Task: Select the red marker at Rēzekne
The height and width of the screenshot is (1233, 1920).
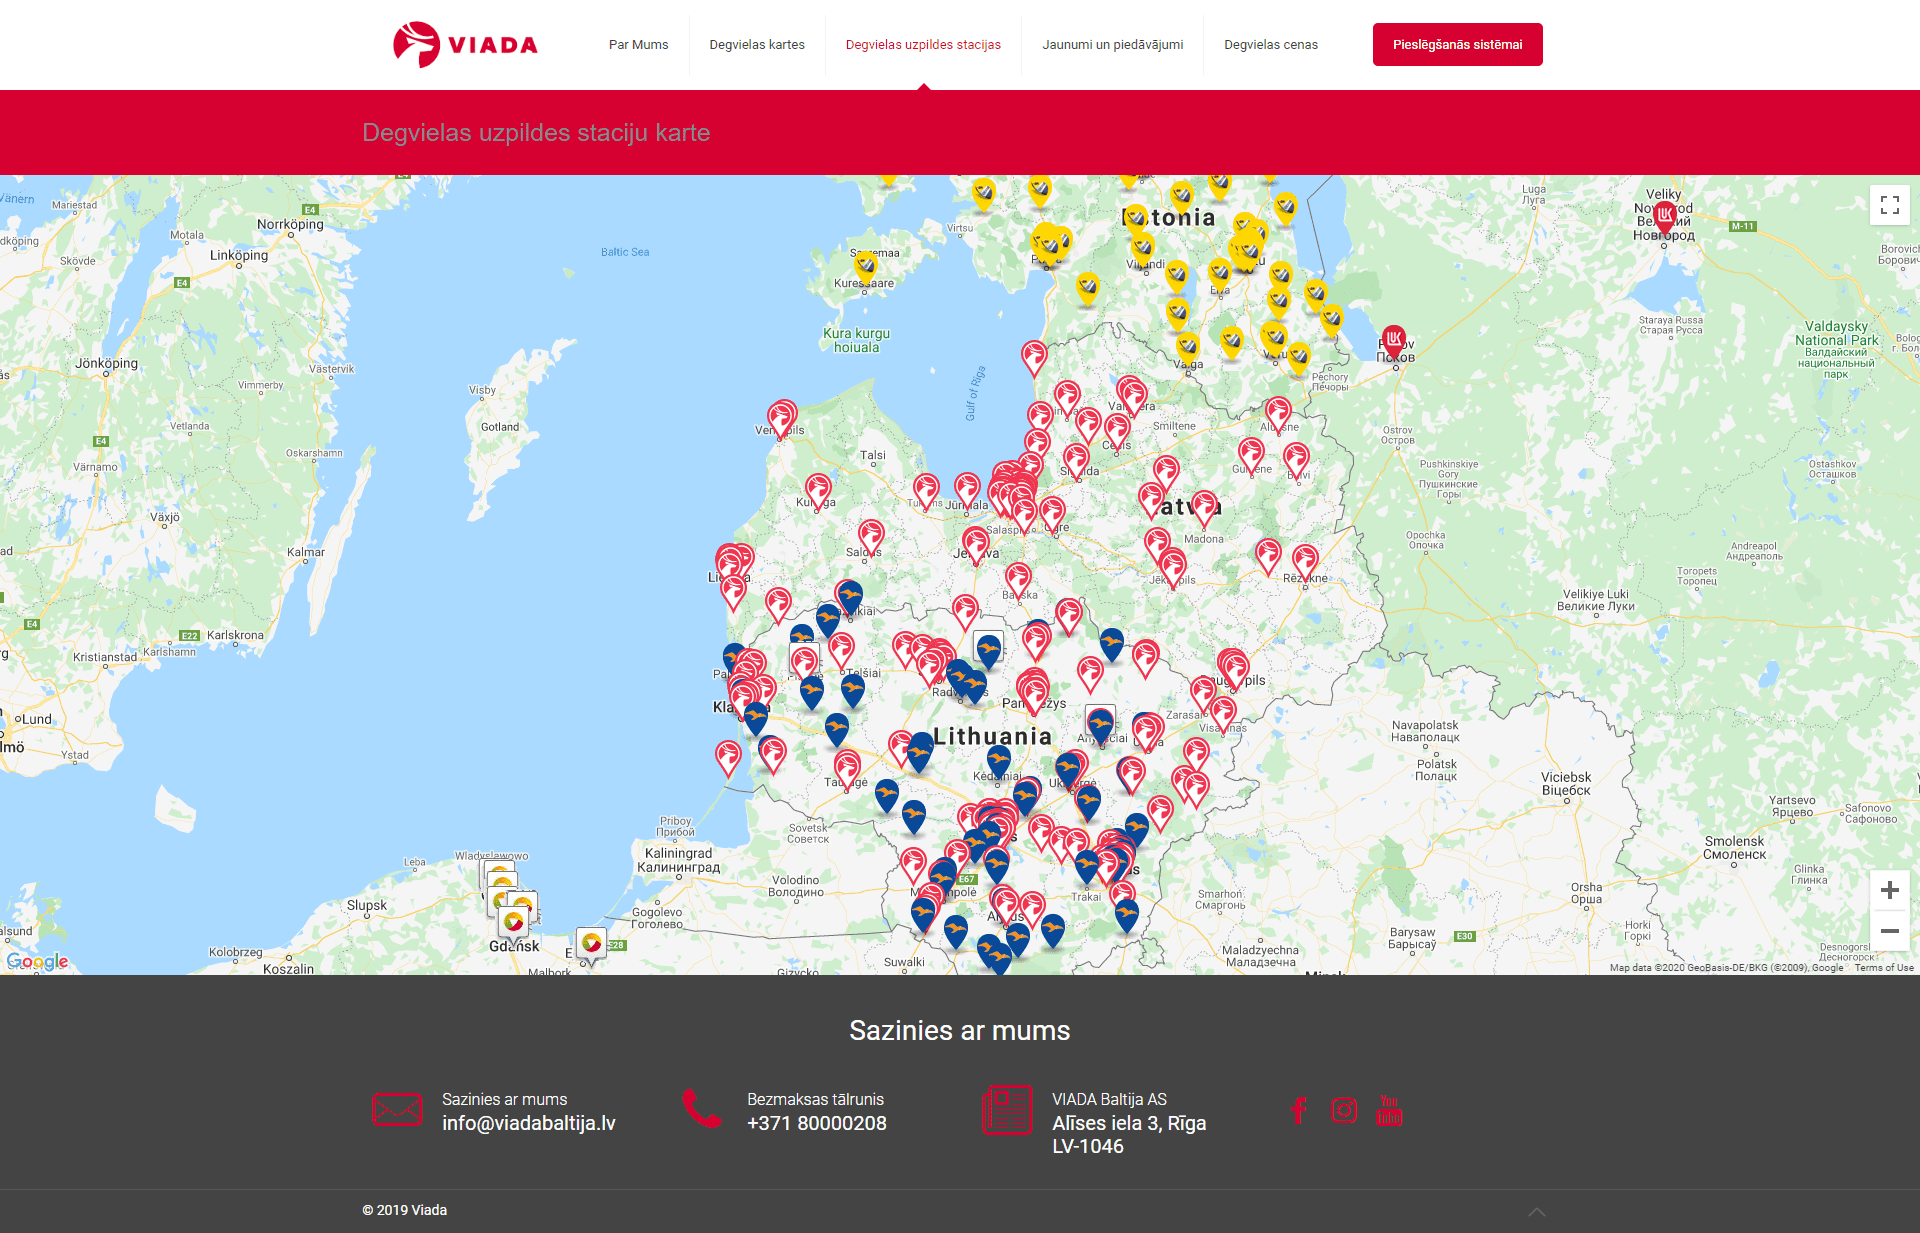Action: [x=1305, y=562]
